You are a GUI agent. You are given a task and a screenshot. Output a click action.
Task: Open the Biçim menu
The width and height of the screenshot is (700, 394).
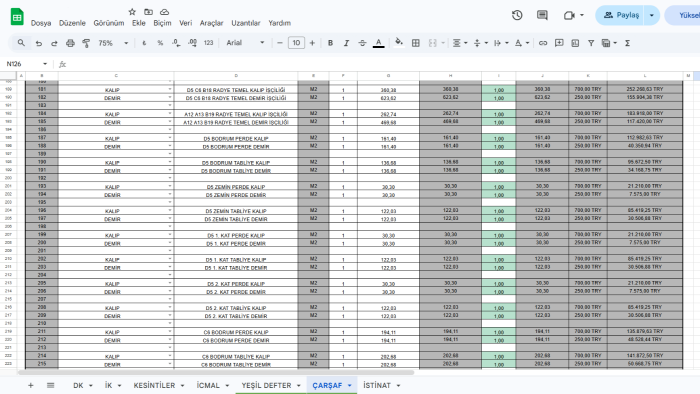(162, 23)
